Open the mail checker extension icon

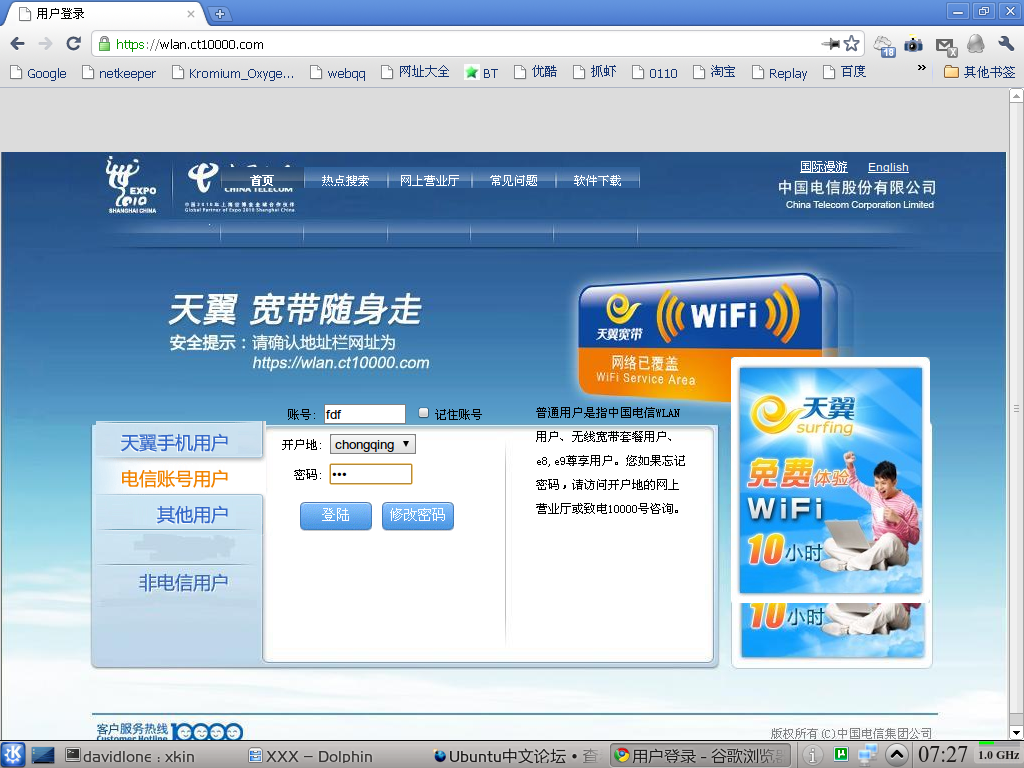tap(946, 46)
